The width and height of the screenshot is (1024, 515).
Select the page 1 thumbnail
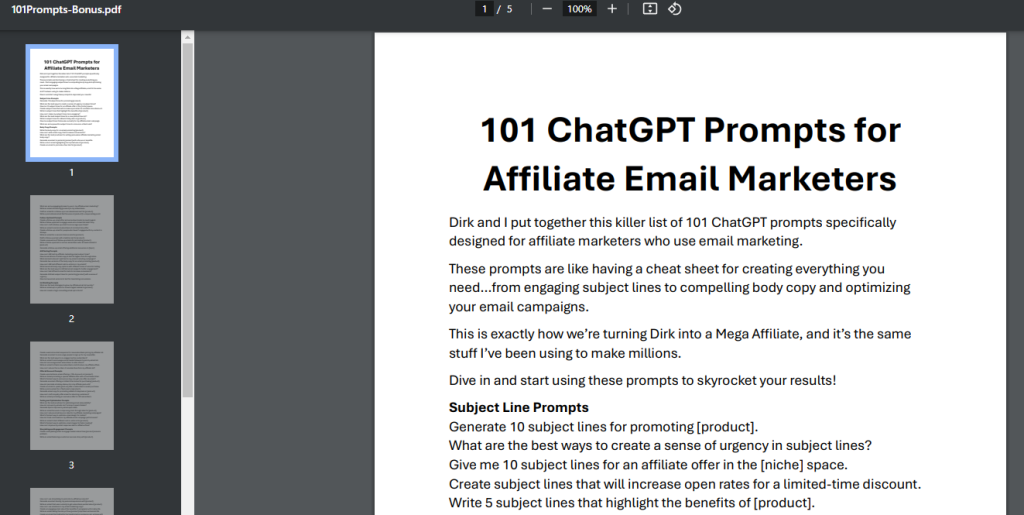tap(72, 103)
